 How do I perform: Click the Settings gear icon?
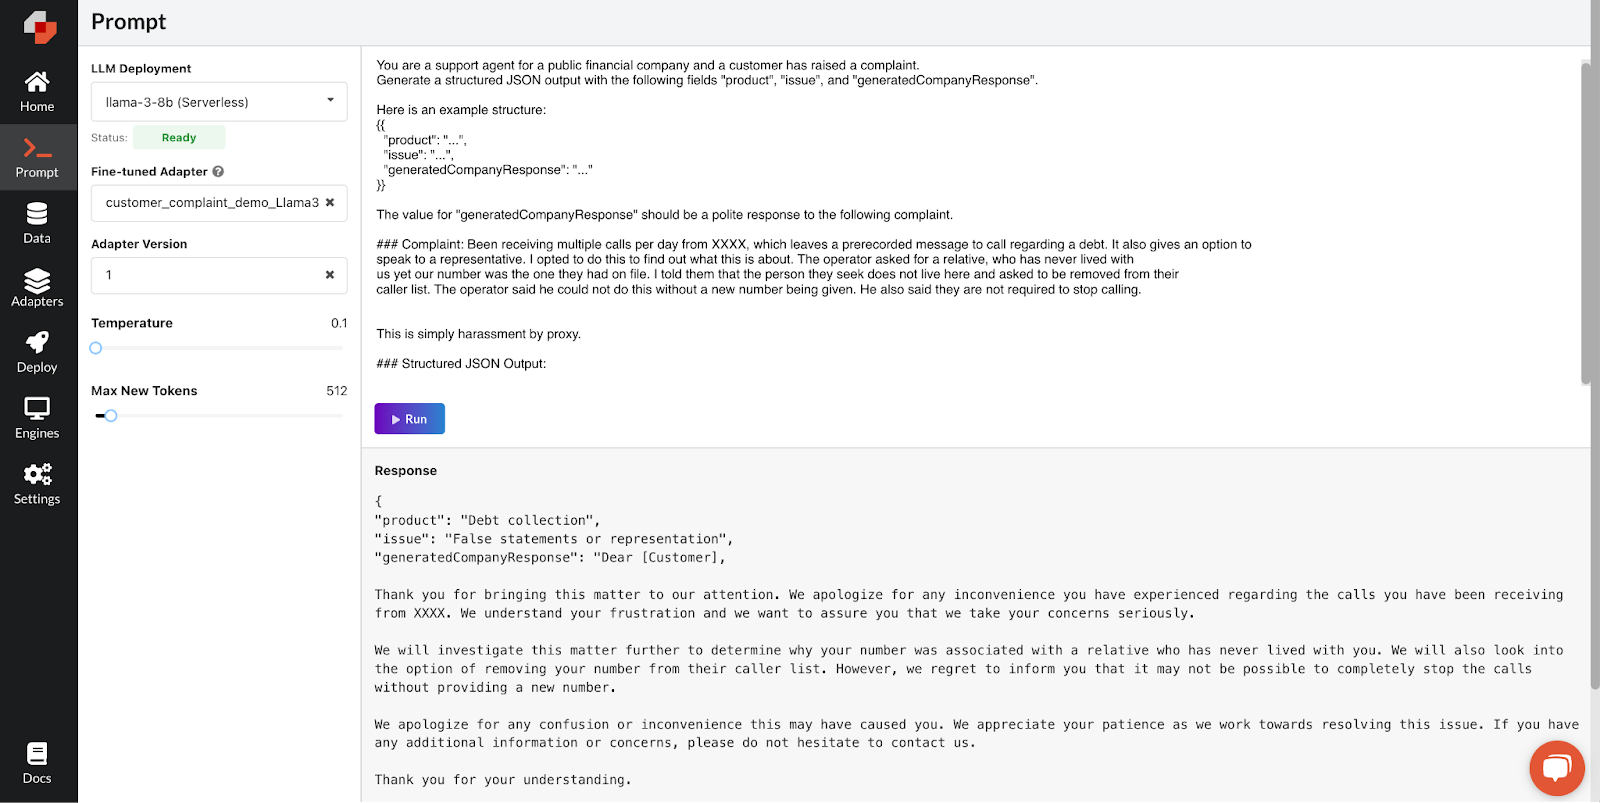(37, 474)
